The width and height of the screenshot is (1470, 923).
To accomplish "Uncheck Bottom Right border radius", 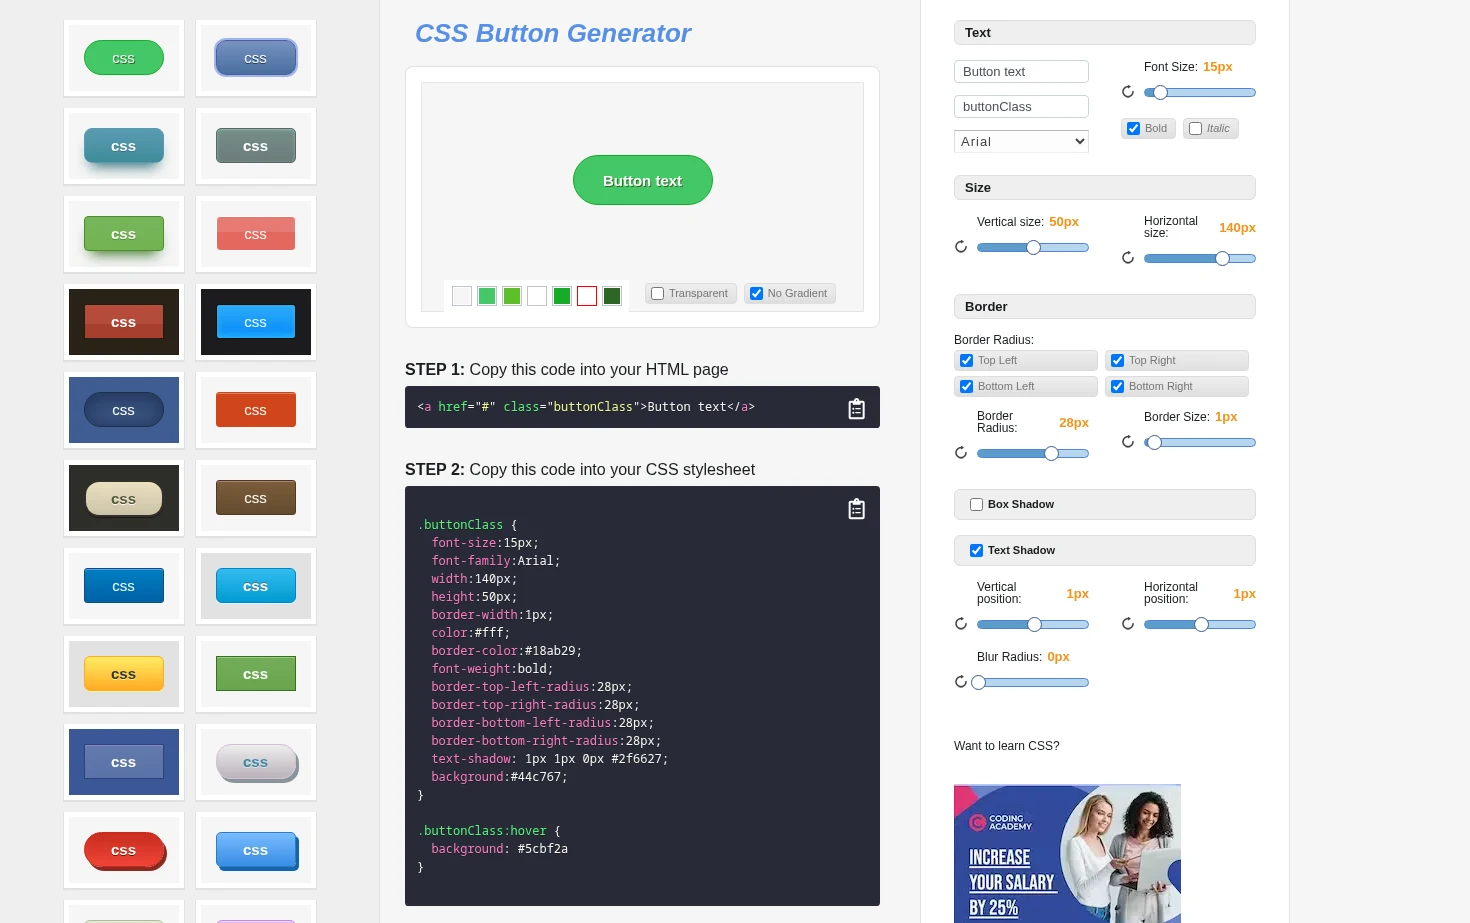I will 1117,387.
